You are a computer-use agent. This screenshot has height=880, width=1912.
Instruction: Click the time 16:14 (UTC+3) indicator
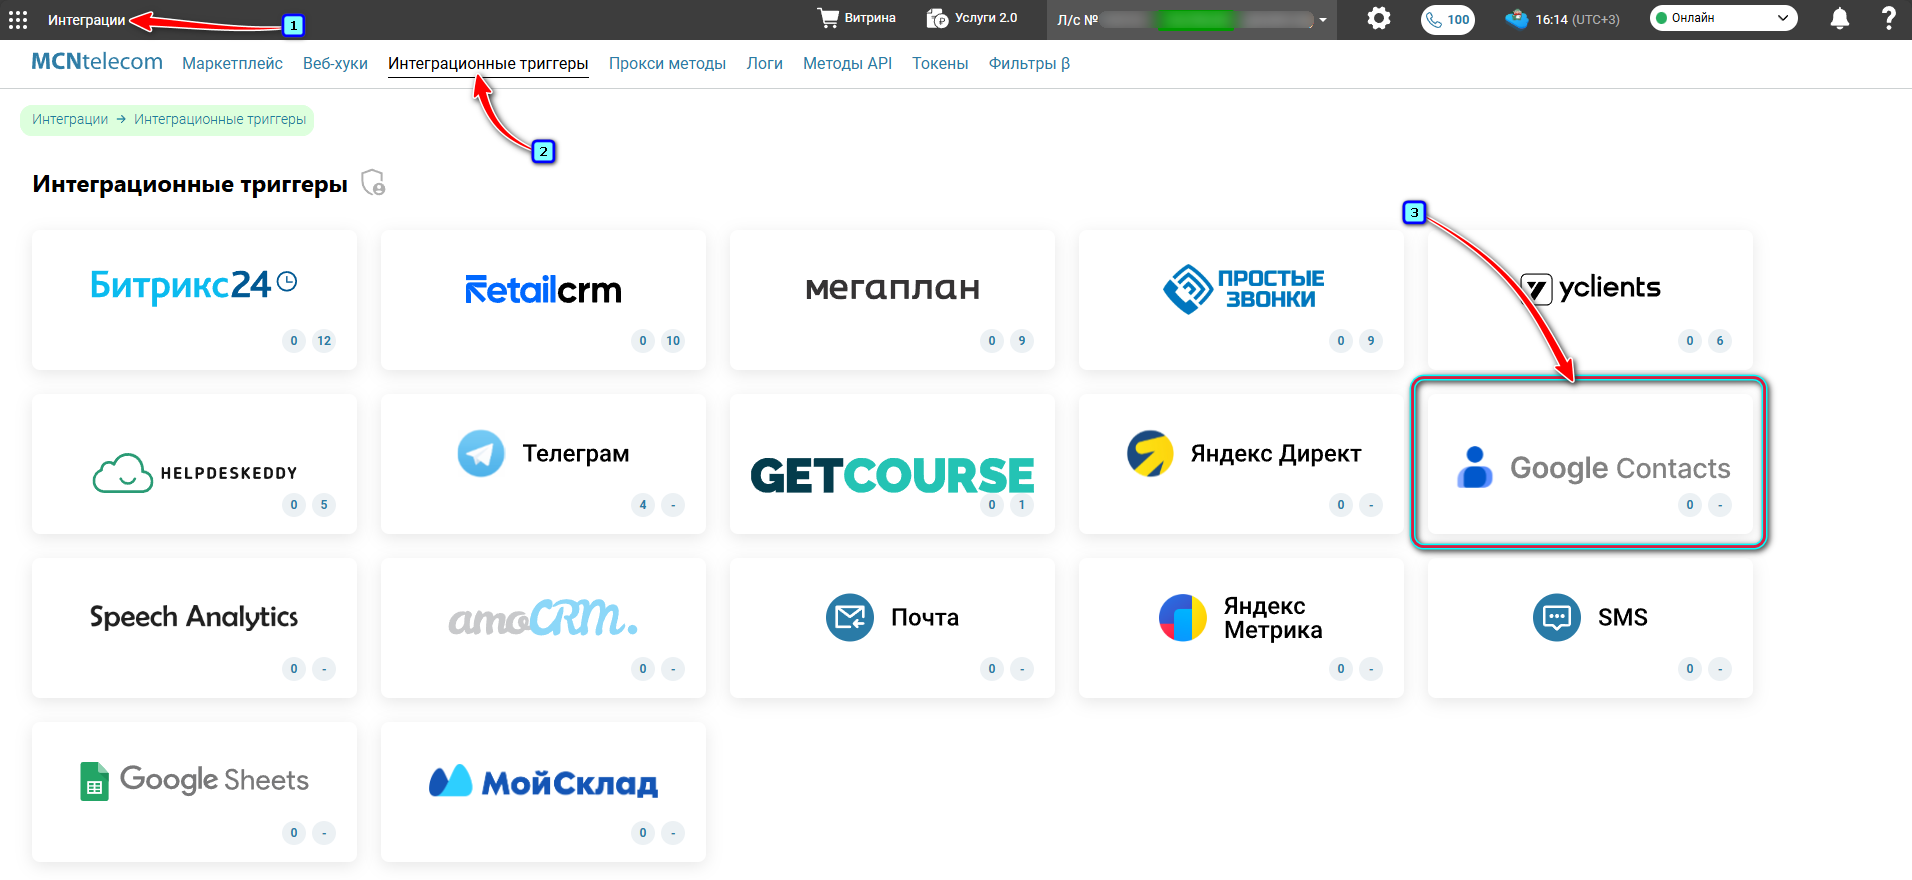point(1563,19)
